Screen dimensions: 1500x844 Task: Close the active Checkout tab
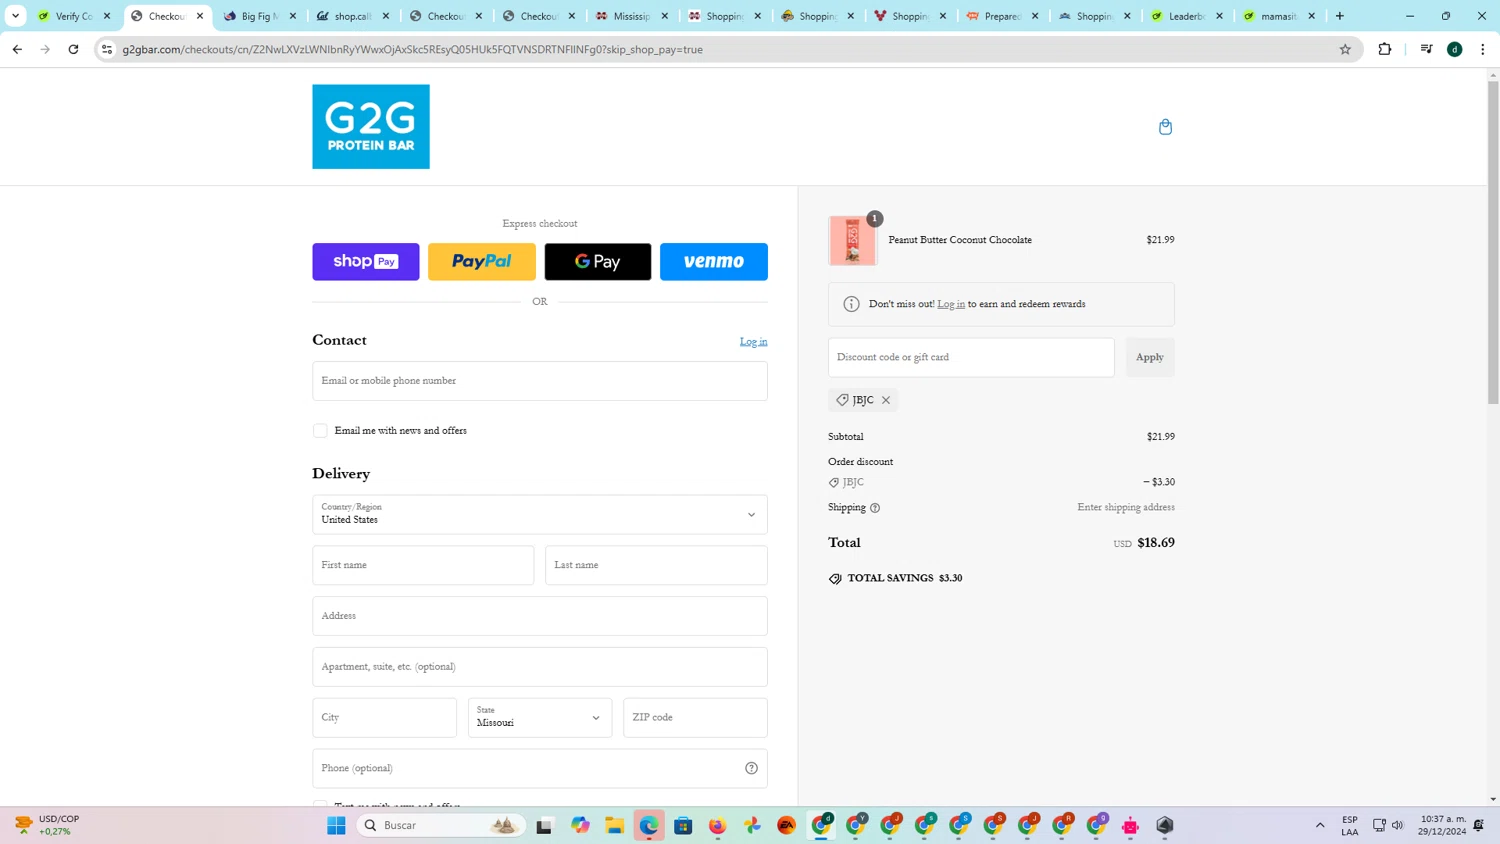[200, 16]
